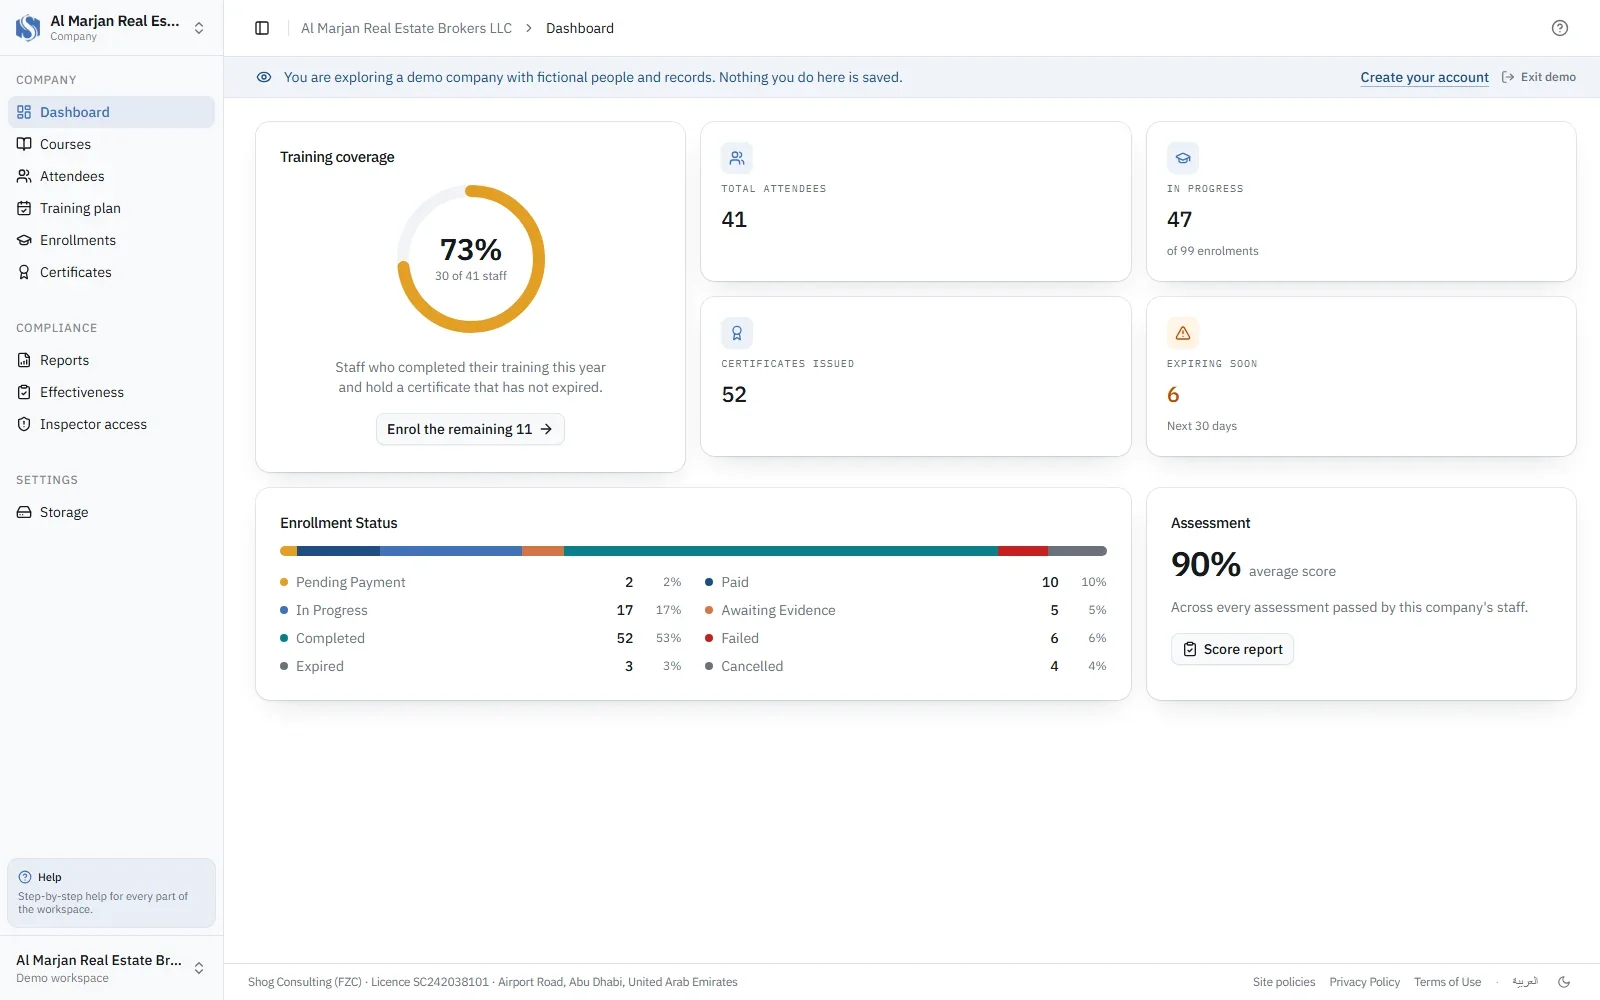
Task: Click the Total Attendees value 41
Action: tap(734, 220)
